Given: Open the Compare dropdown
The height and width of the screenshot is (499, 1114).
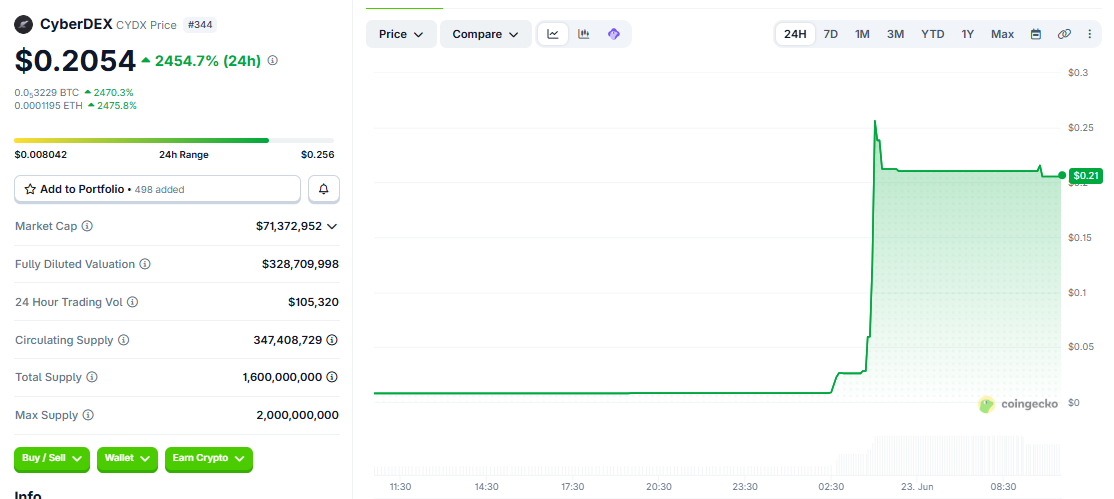Looking at the screenshot, I should [x=486, y=34].
